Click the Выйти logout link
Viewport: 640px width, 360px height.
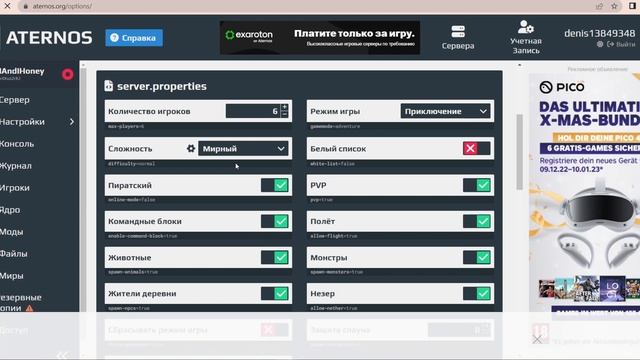coord(621,44)
